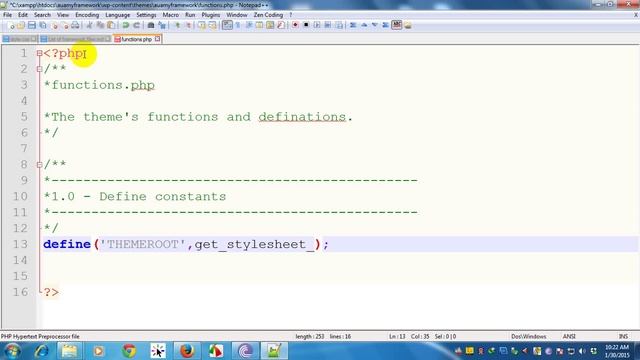Stop macro recording with black square

[306, 25]
